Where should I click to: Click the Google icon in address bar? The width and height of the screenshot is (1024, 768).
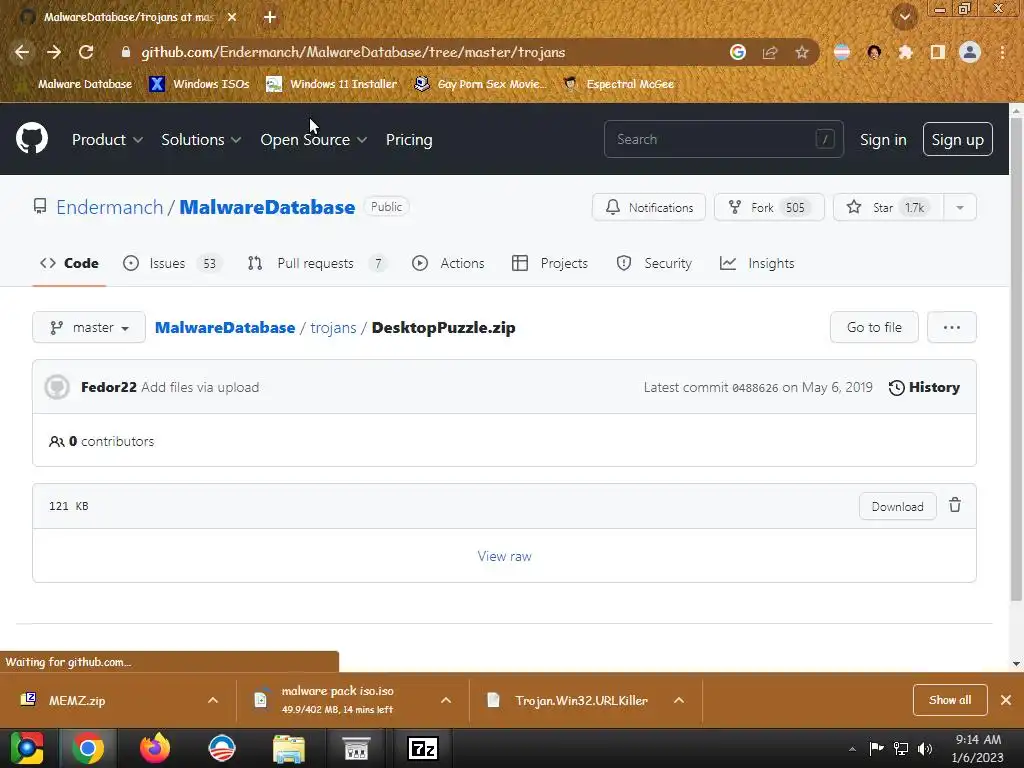point(738,52)
